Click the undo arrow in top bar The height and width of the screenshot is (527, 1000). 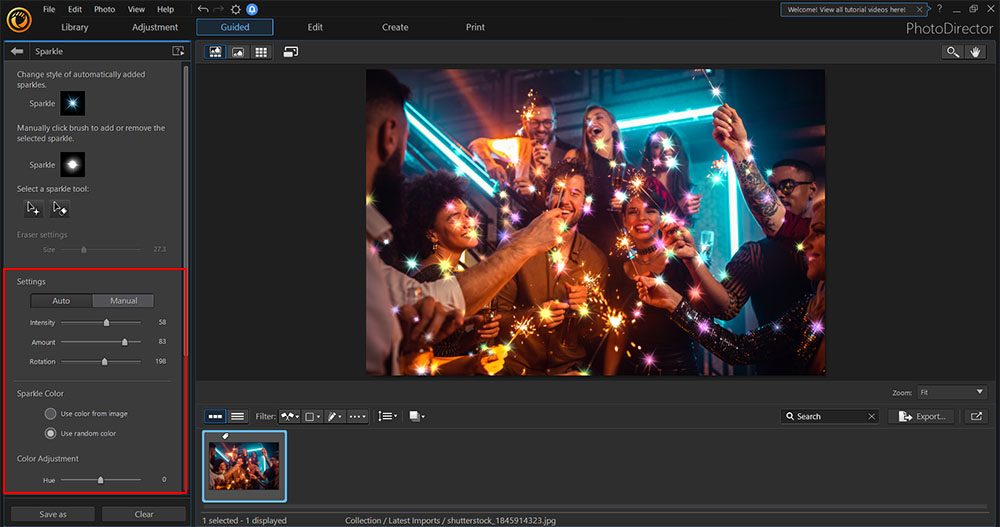pos(203,9)
